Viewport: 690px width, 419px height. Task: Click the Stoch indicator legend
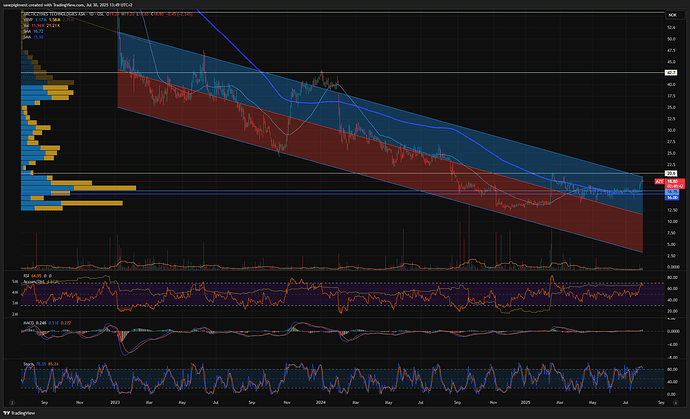pos(40,364)
